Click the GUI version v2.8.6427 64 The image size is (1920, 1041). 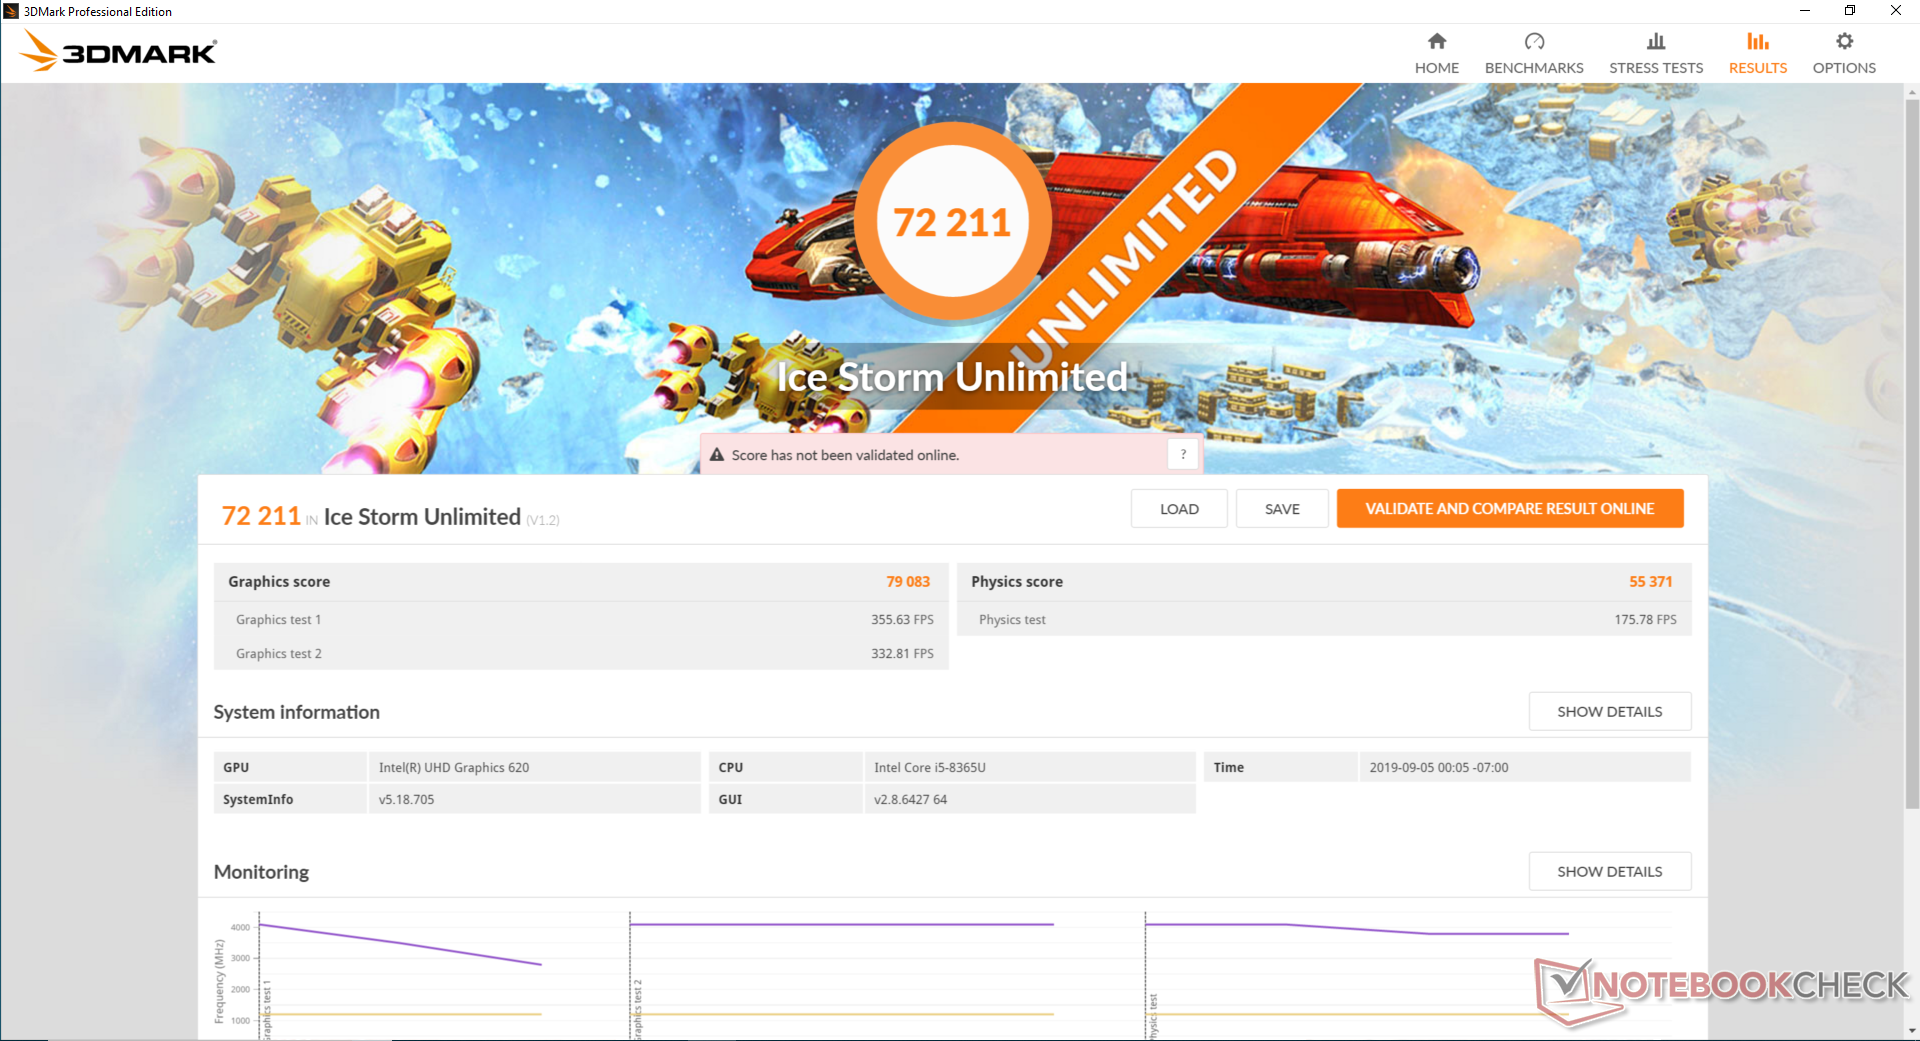[910, 799]
